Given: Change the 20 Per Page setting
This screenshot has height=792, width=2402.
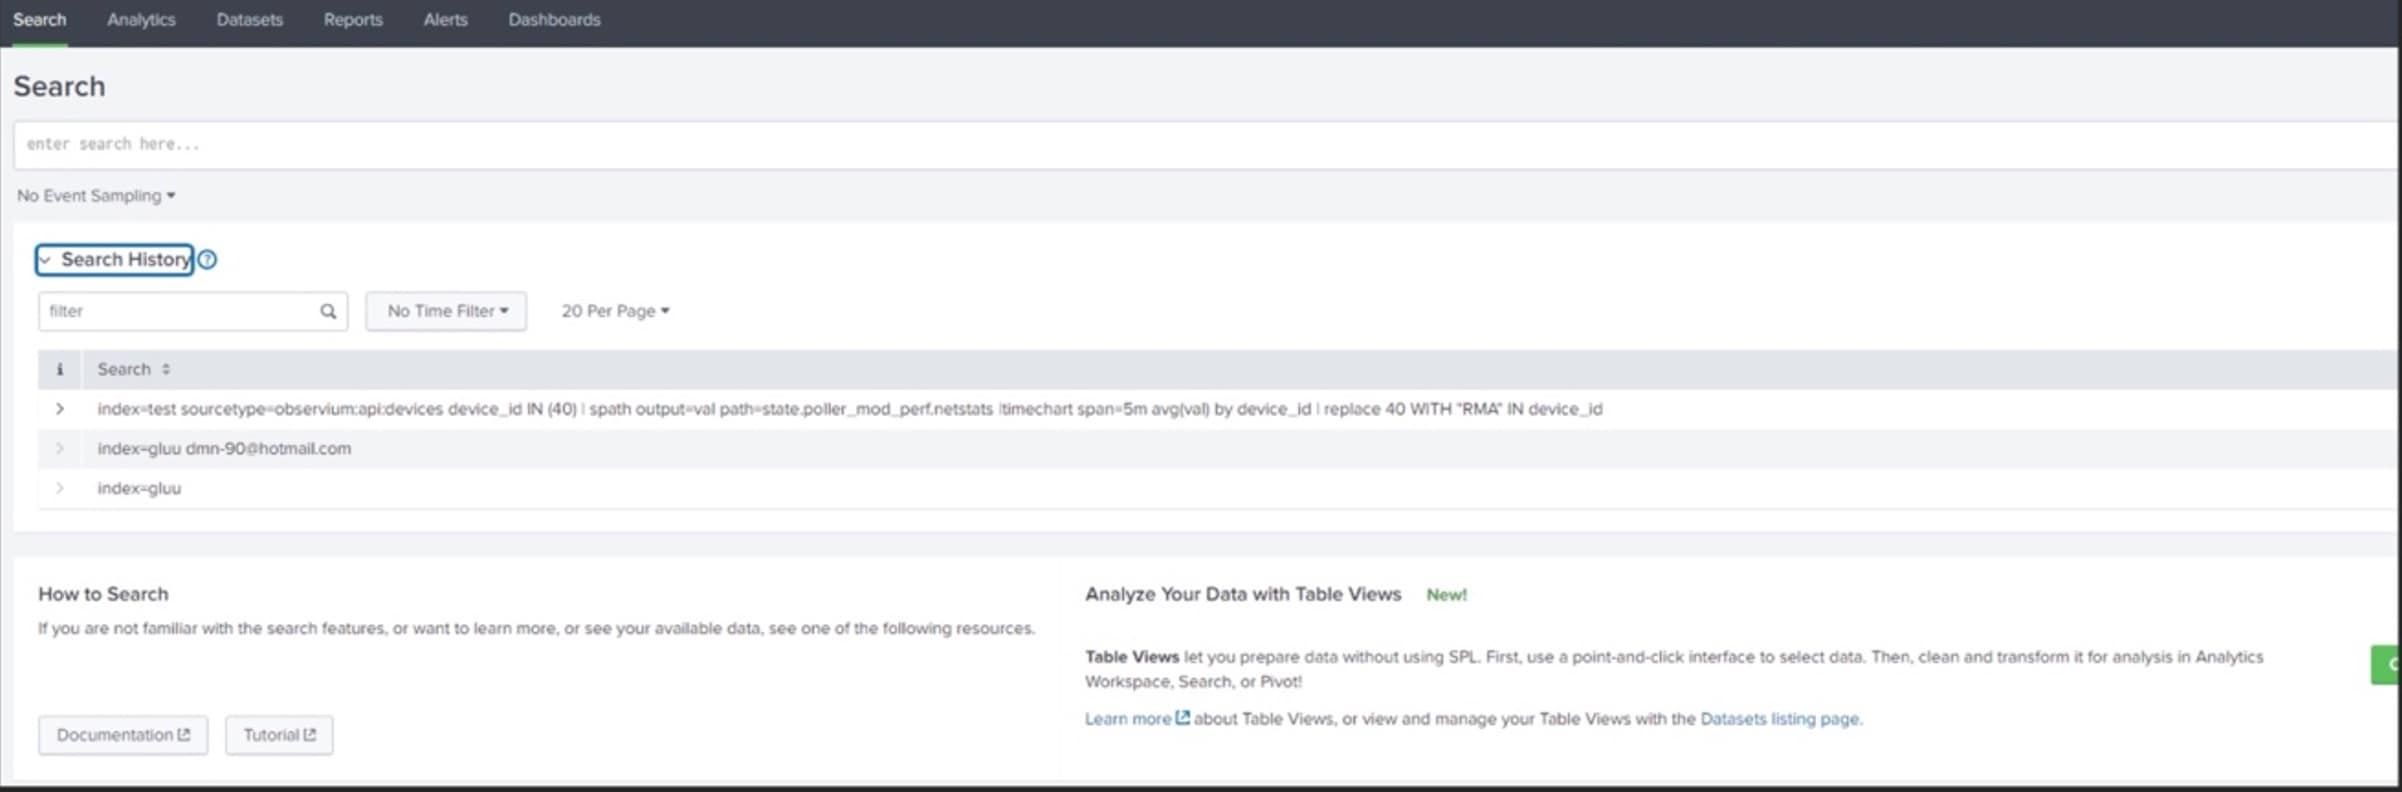Looking at the screenshot, I should (615, 311).
